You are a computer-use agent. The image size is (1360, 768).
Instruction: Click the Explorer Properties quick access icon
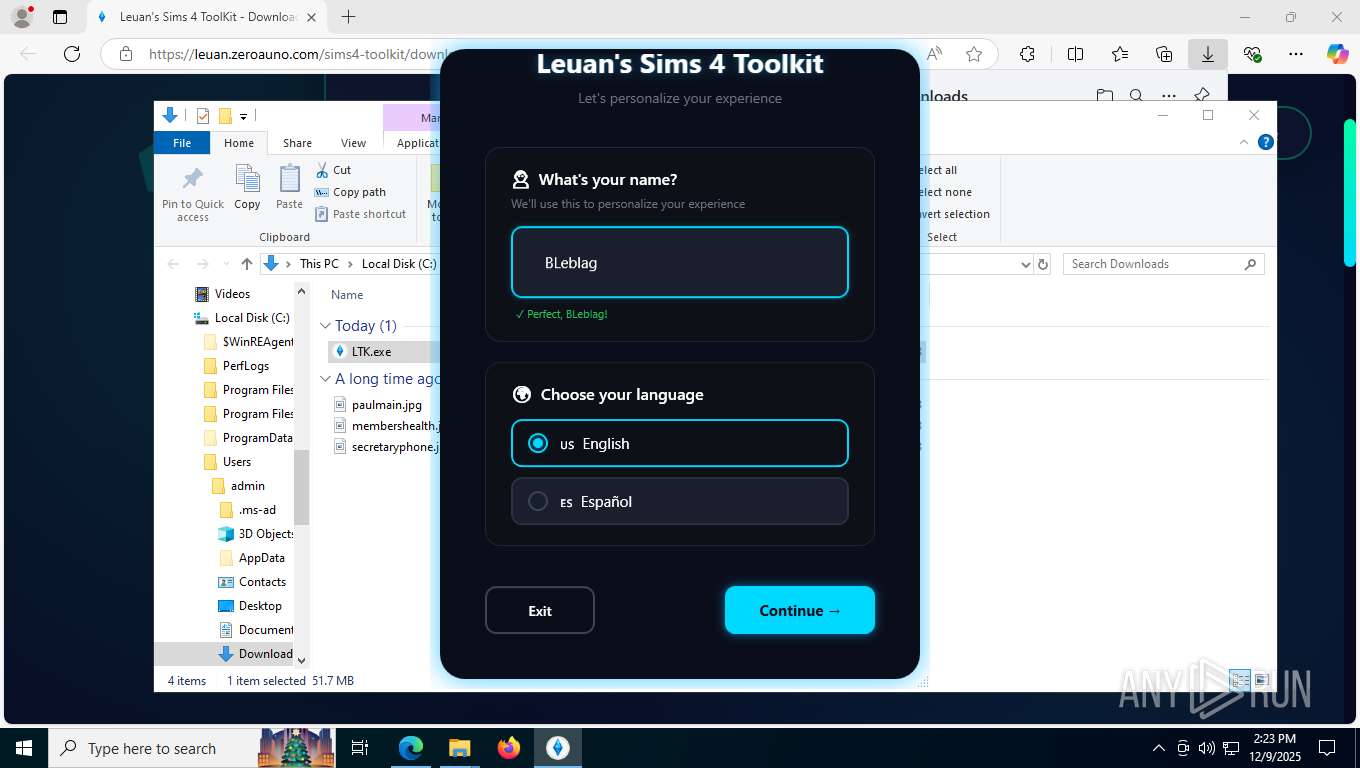coord(203,116)
